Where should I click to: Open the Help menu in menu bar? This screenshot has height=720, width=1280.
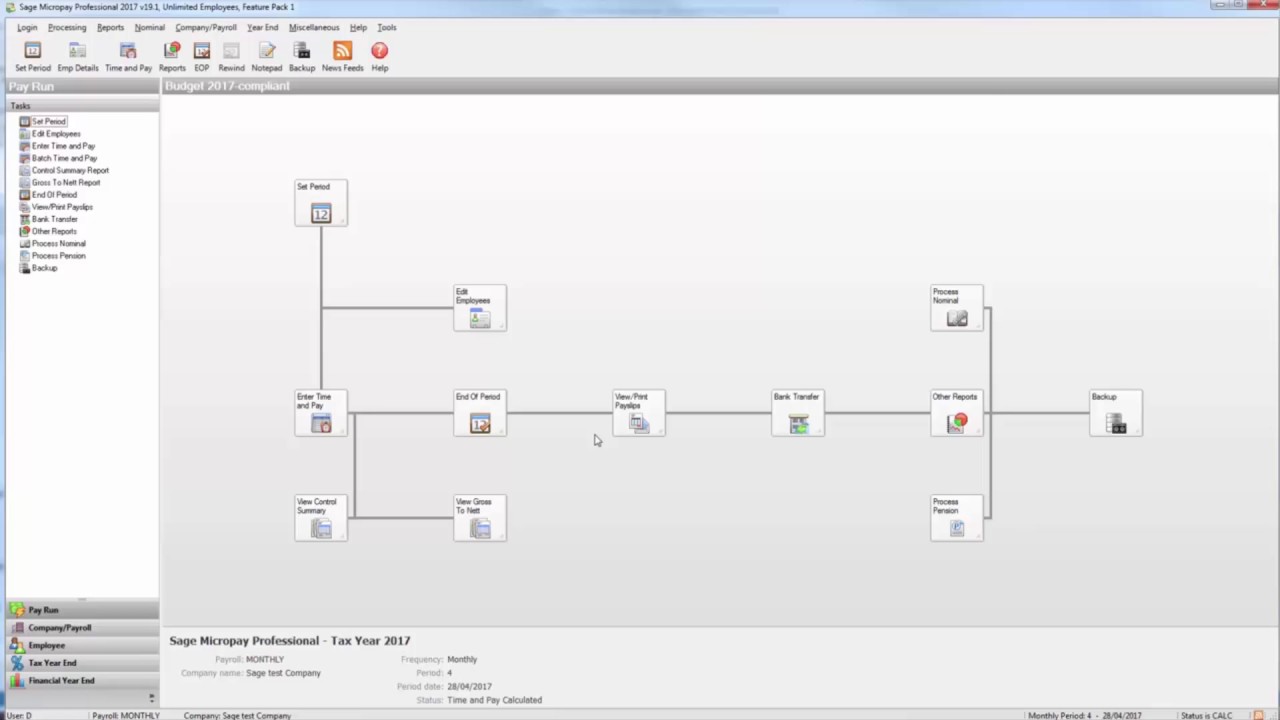(x=358, y=27)
